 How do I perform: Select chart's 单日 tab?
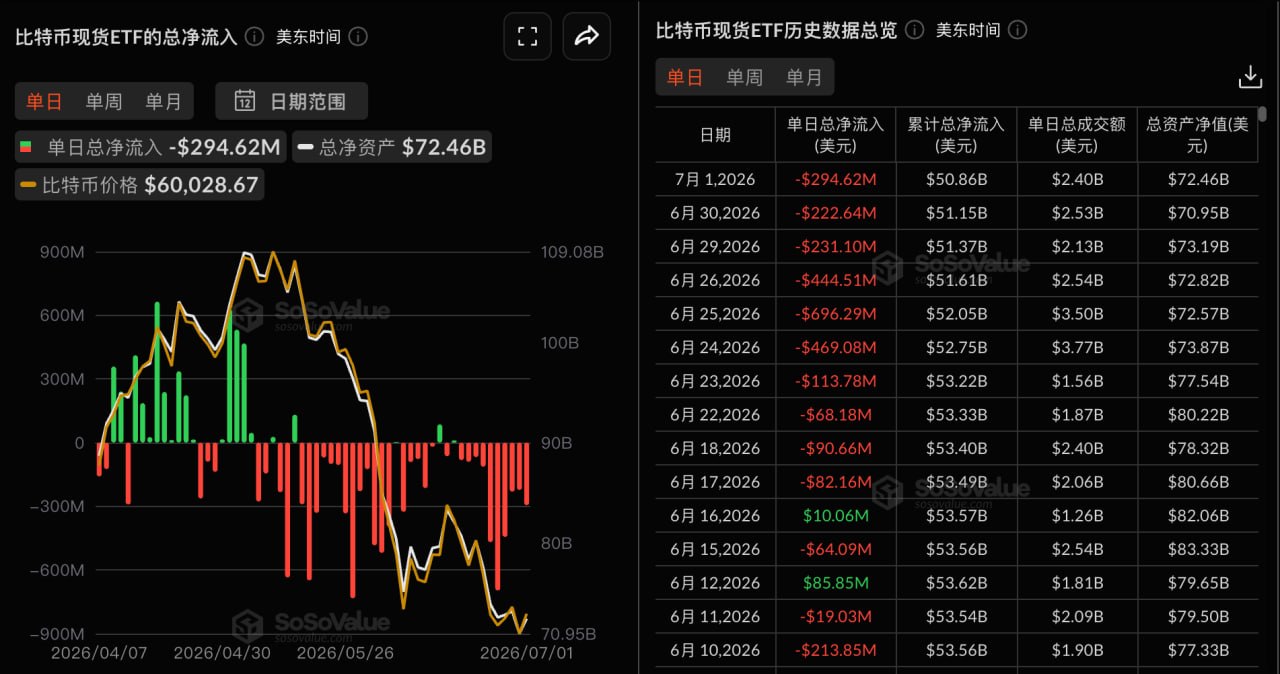click(44, 101)
